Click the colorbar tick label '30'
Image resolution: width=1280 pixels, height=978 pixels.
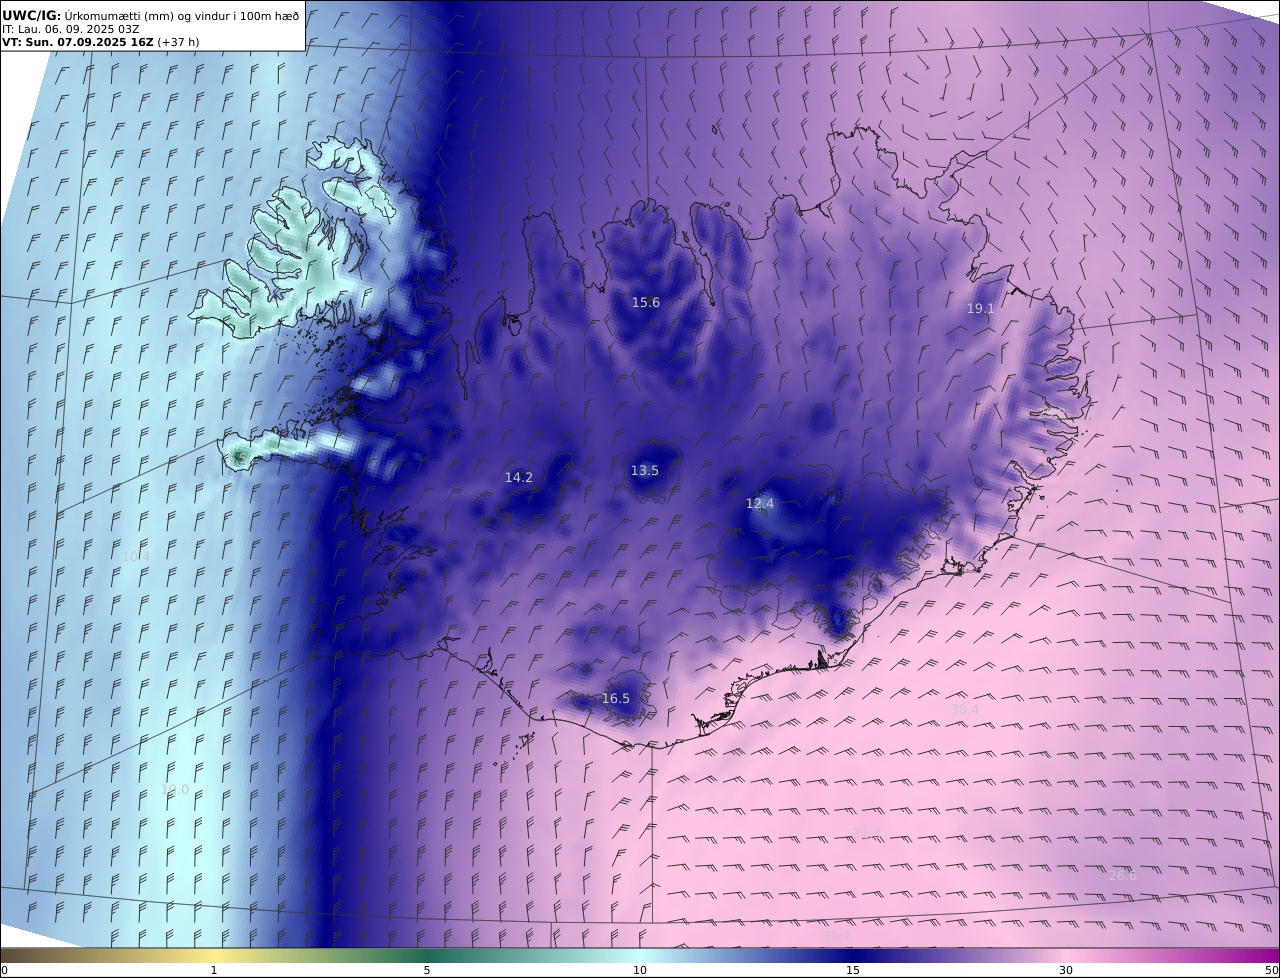coord(1066,970)
